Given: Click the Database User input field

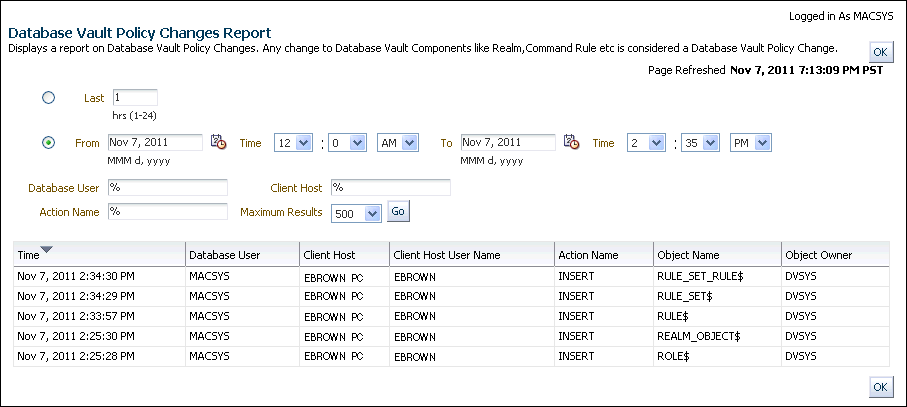Looking at the screenshot, I should pyautogui.click(x=168, y=187).
